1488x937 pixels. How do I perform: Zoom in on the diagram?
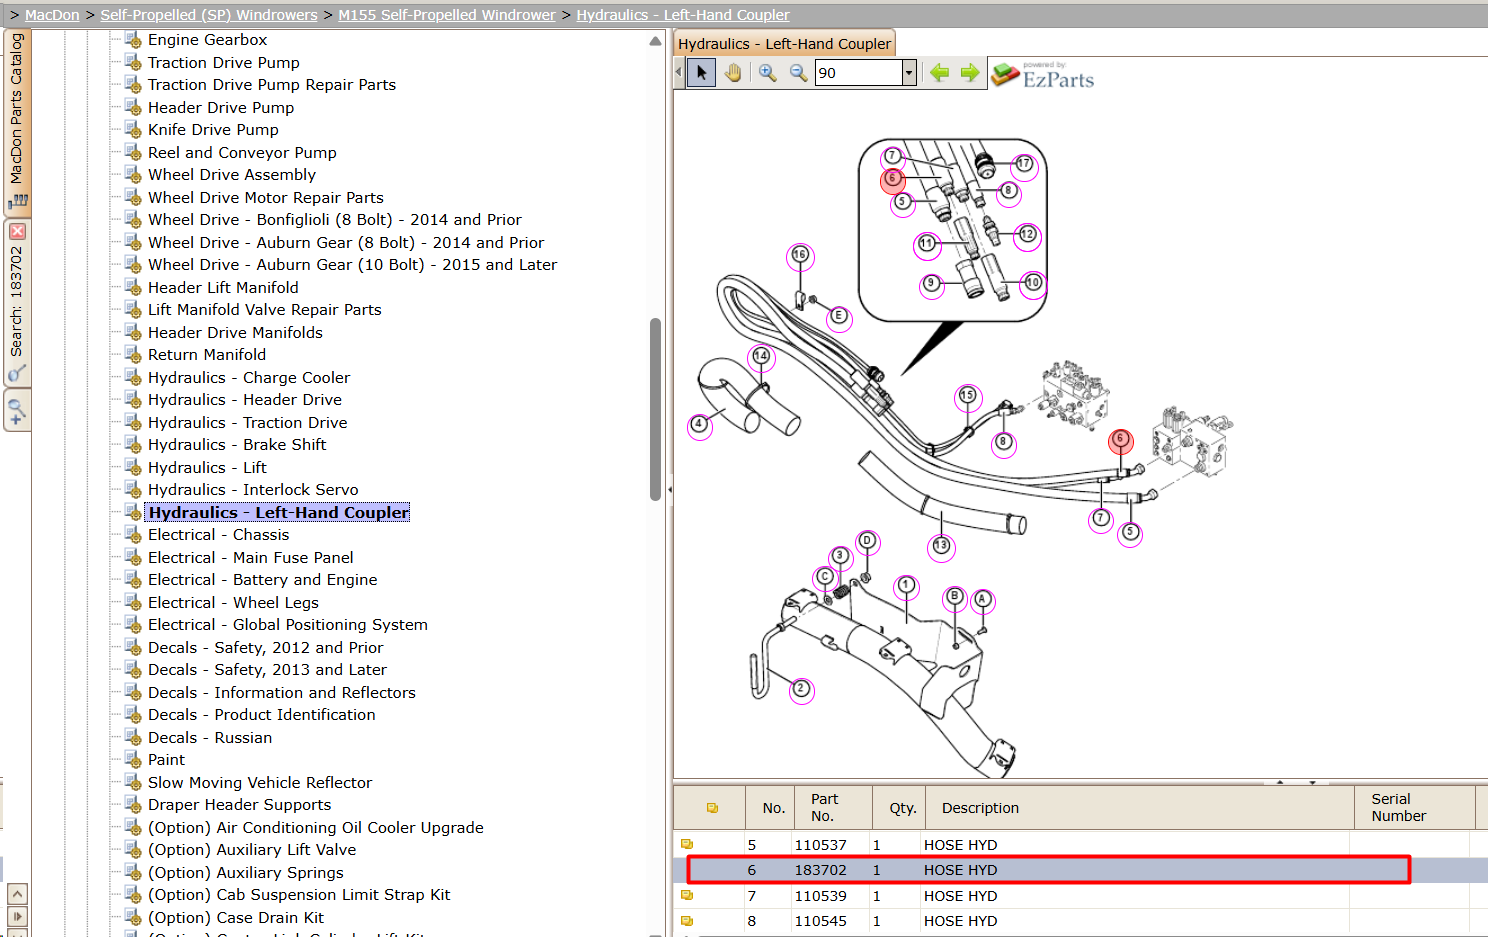(767, 73)
